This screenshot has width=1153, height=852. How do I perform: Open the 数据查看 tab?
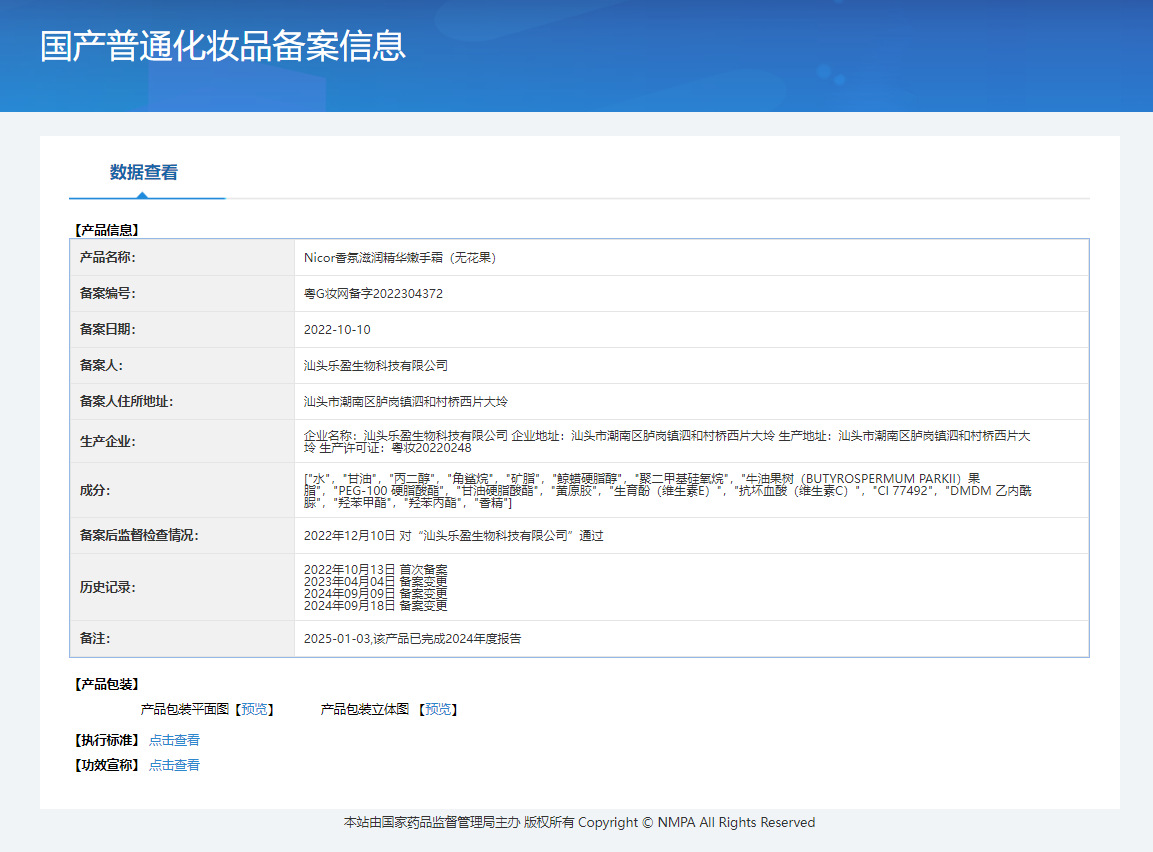(x=144, y=172)
